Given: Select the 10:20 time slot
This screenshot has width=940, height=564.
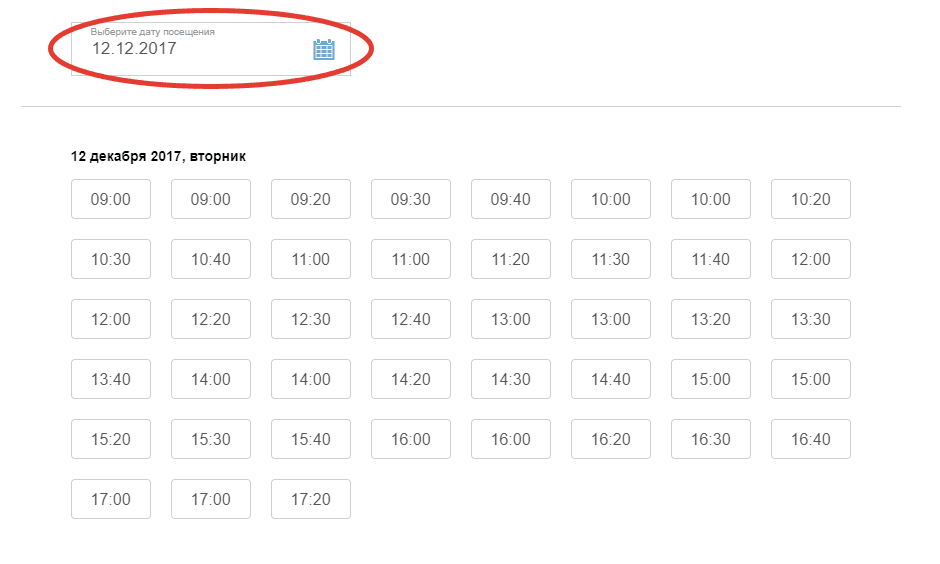Looking at the screenshot, I should [811, 199].
